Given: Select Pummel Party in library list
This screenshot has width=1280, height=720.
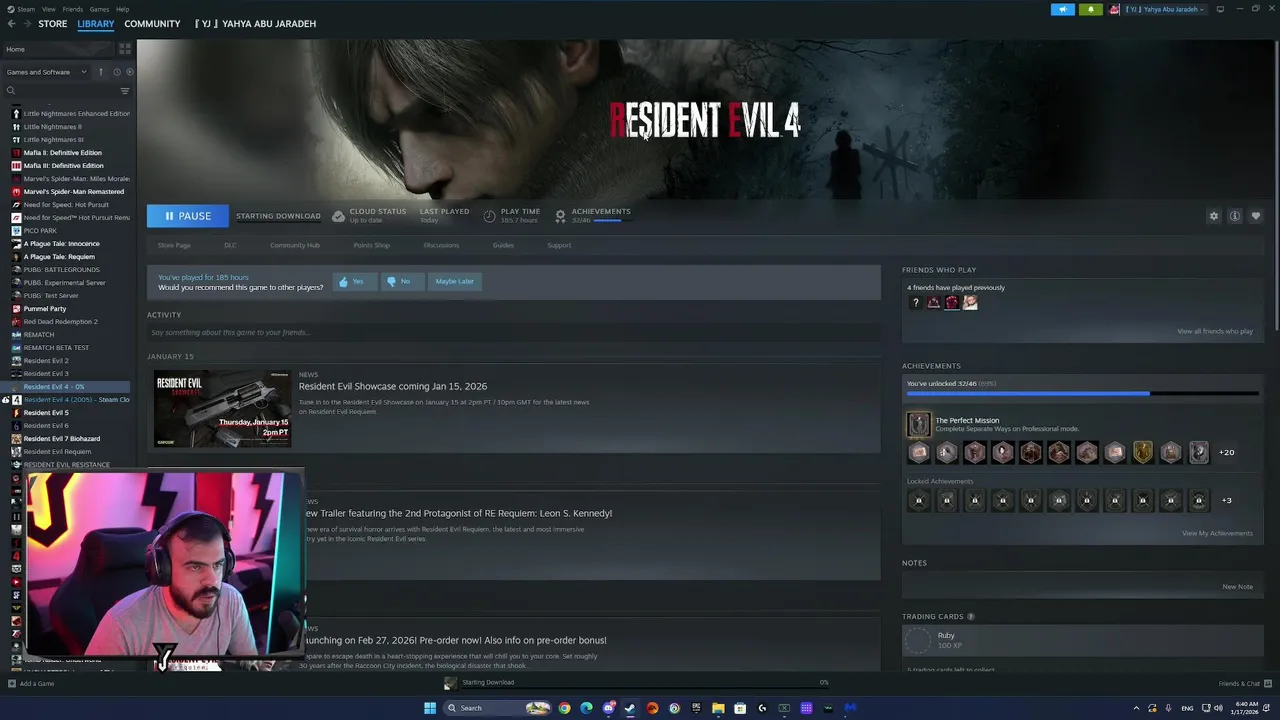Looking at the screenshot, I should [x=45, y=309].
